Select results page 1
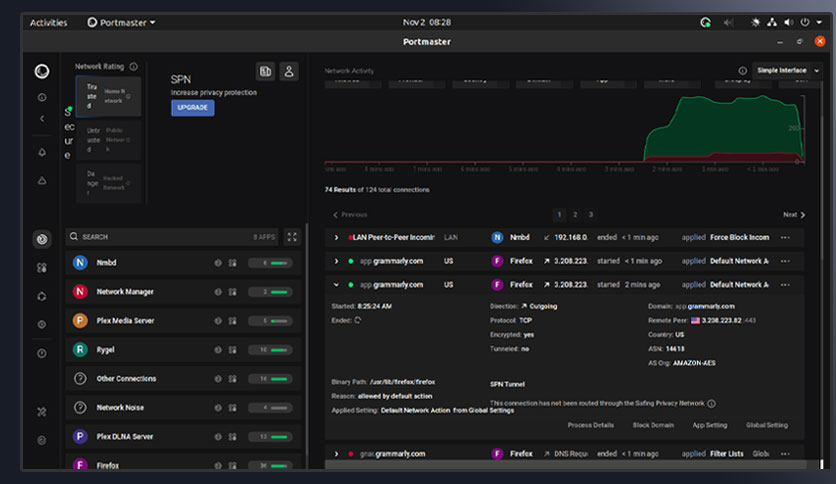836x484 pixels. pos(559,215)
